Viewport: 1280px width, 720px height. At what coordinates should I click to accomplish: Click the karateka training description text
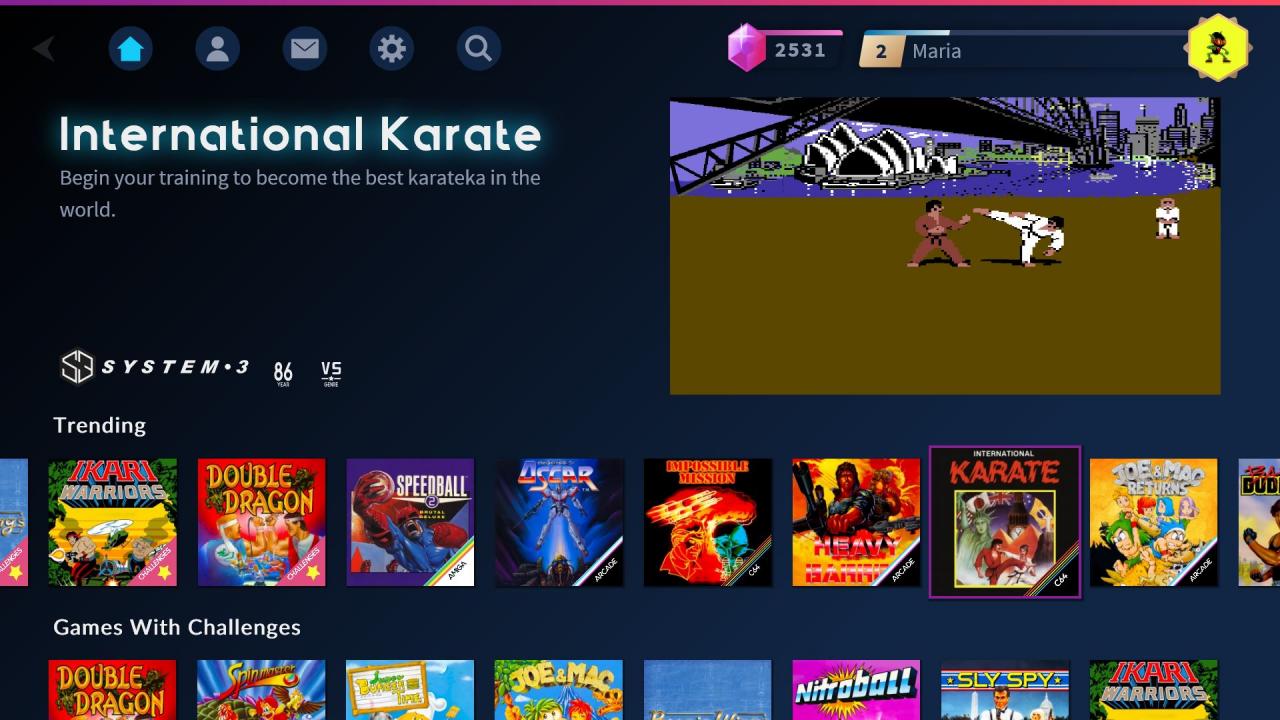pyautogui.click(x=300, y=193)
